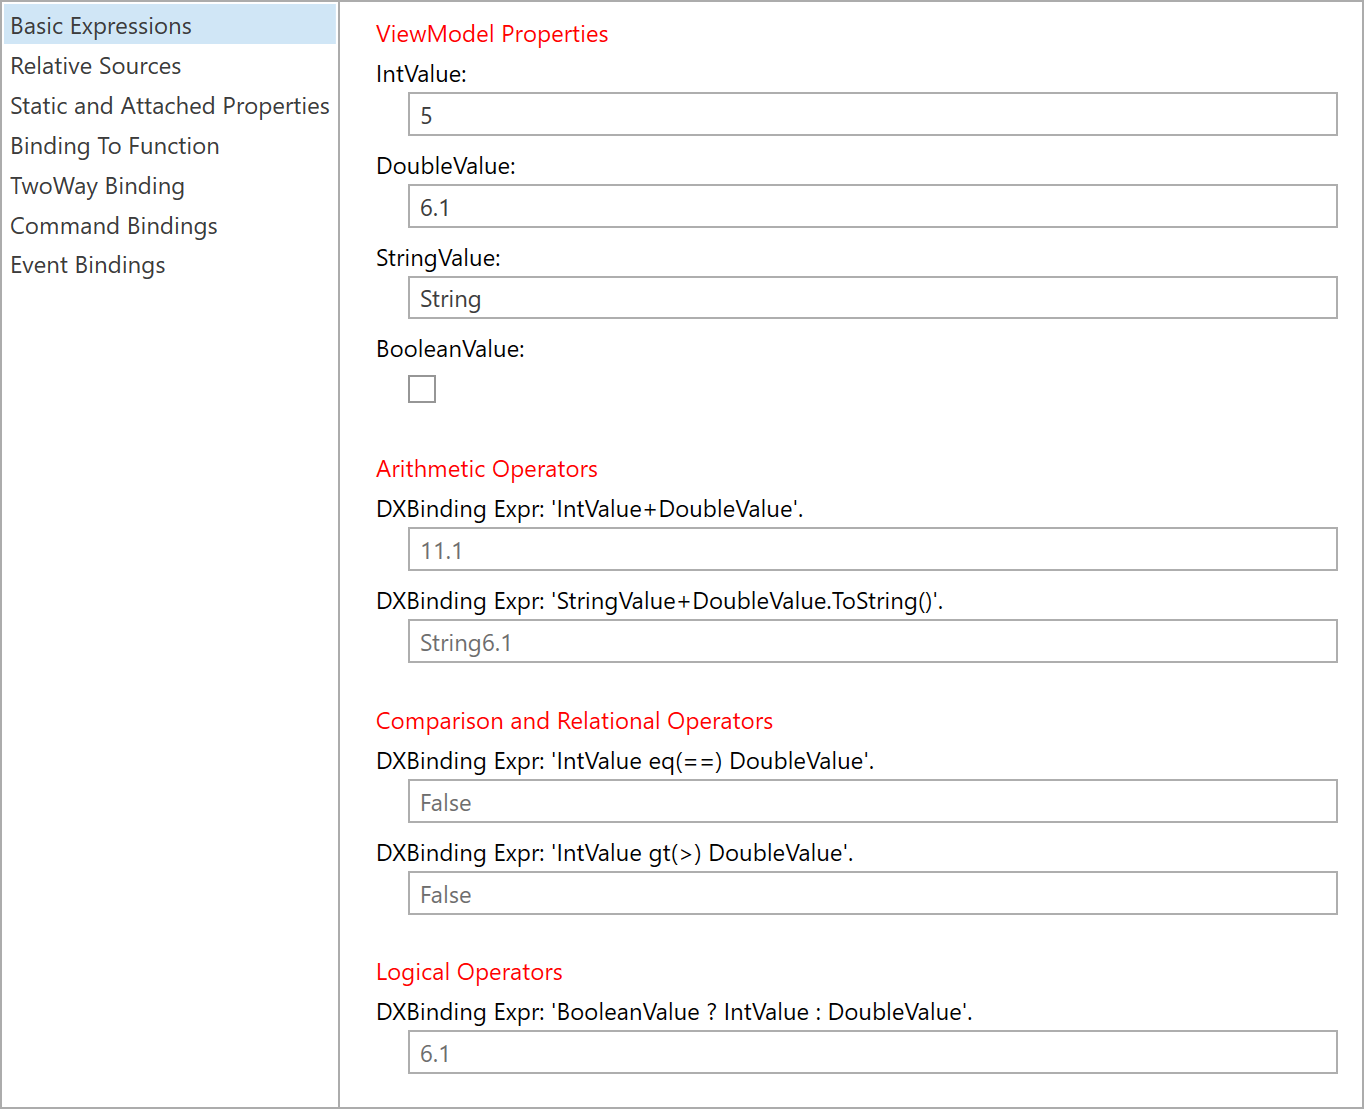Select the String6.1 concatenation result box
The height and width of the screenshot is (1109, 1364).
click(872, 642)
